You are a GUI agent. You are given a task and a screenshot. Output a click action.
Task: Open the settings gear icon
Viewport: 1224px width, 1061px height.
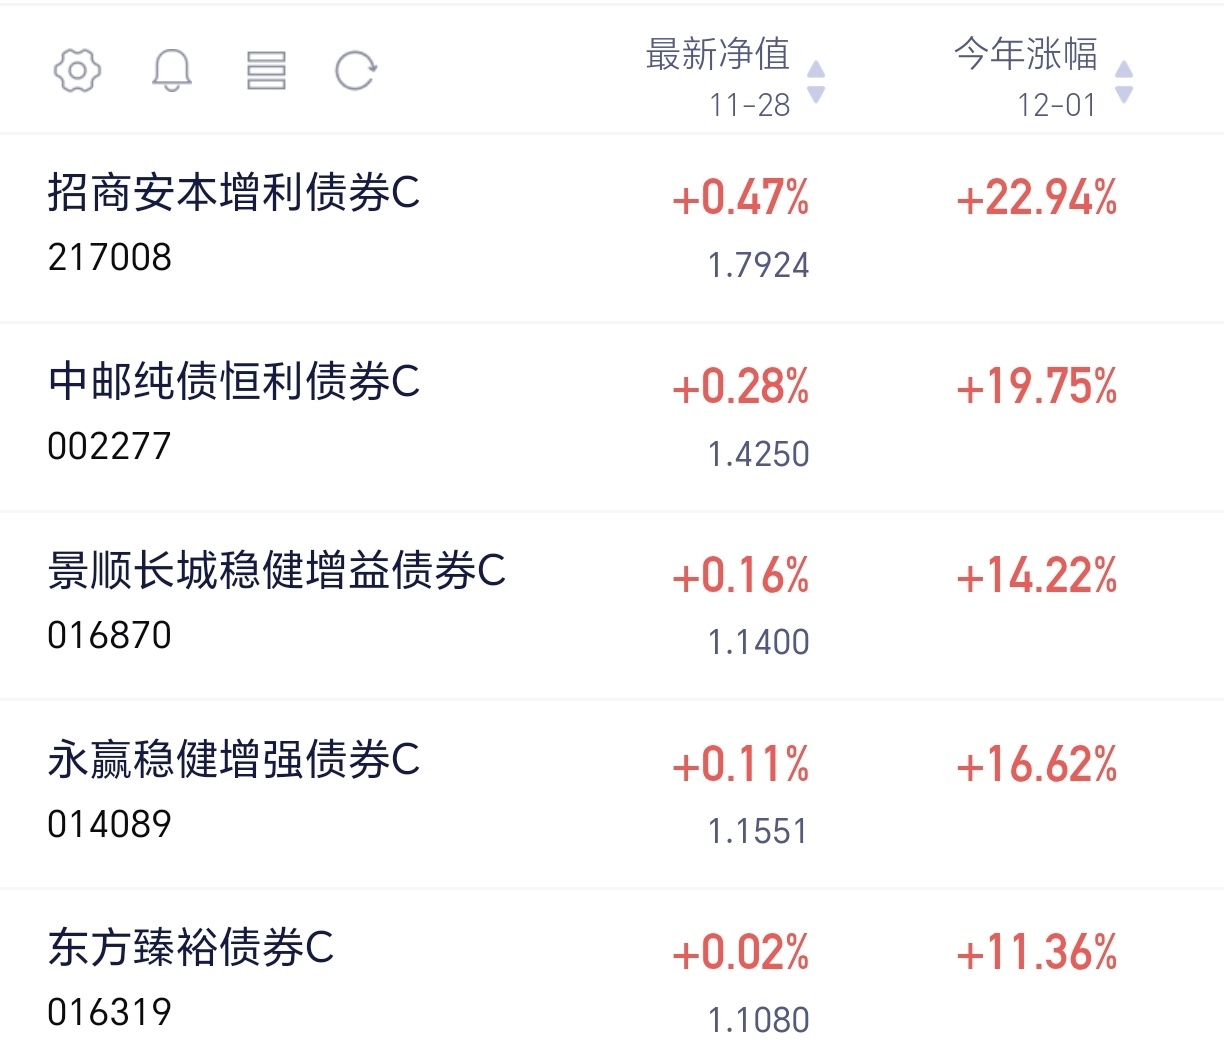coord(77,71)
